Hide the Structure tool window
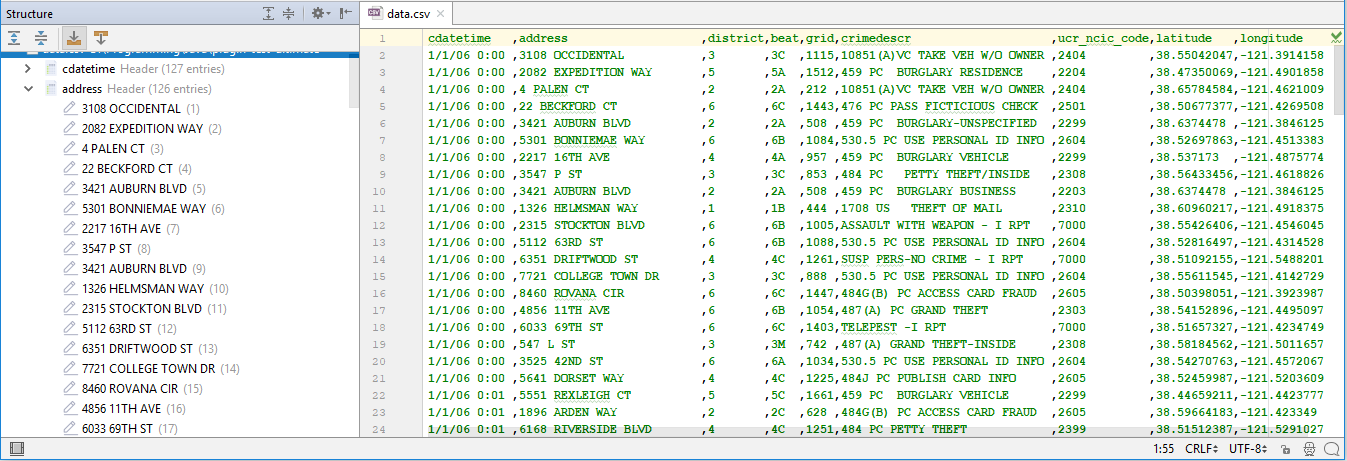 (344, 13)
